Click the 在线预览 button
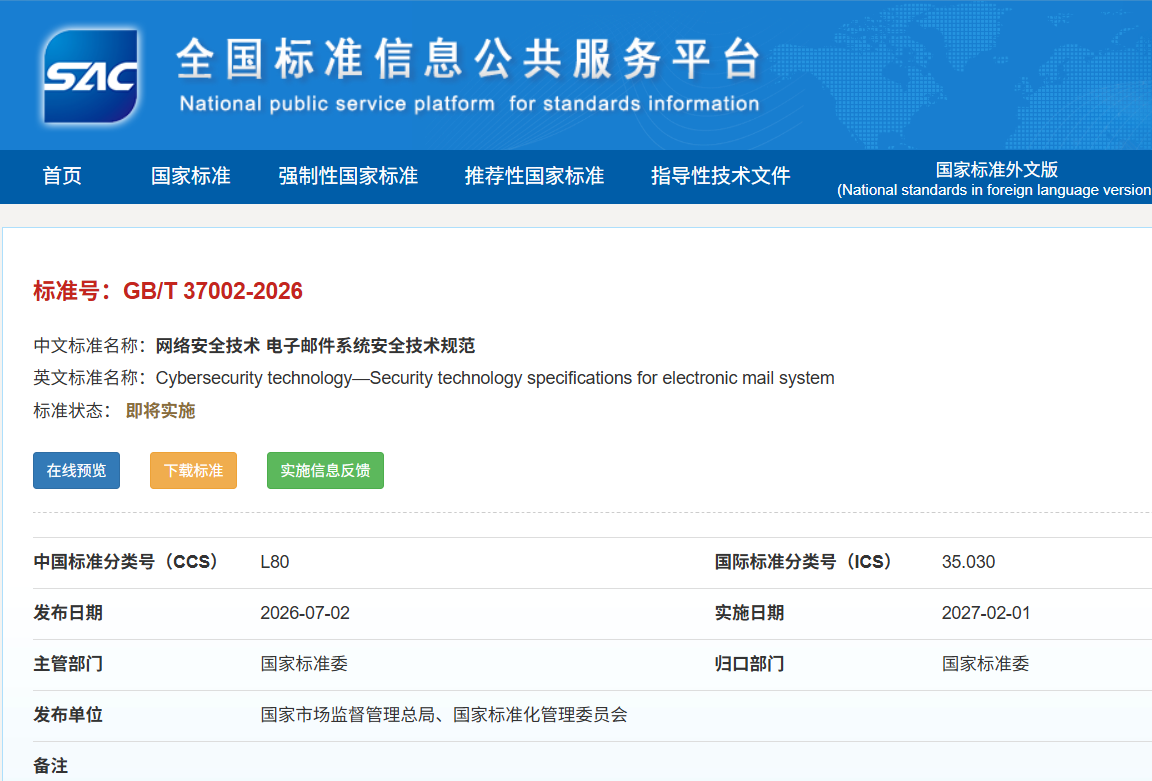This screenshot has height=781, width=1152. pyautogui.click(x=76, y=470)
